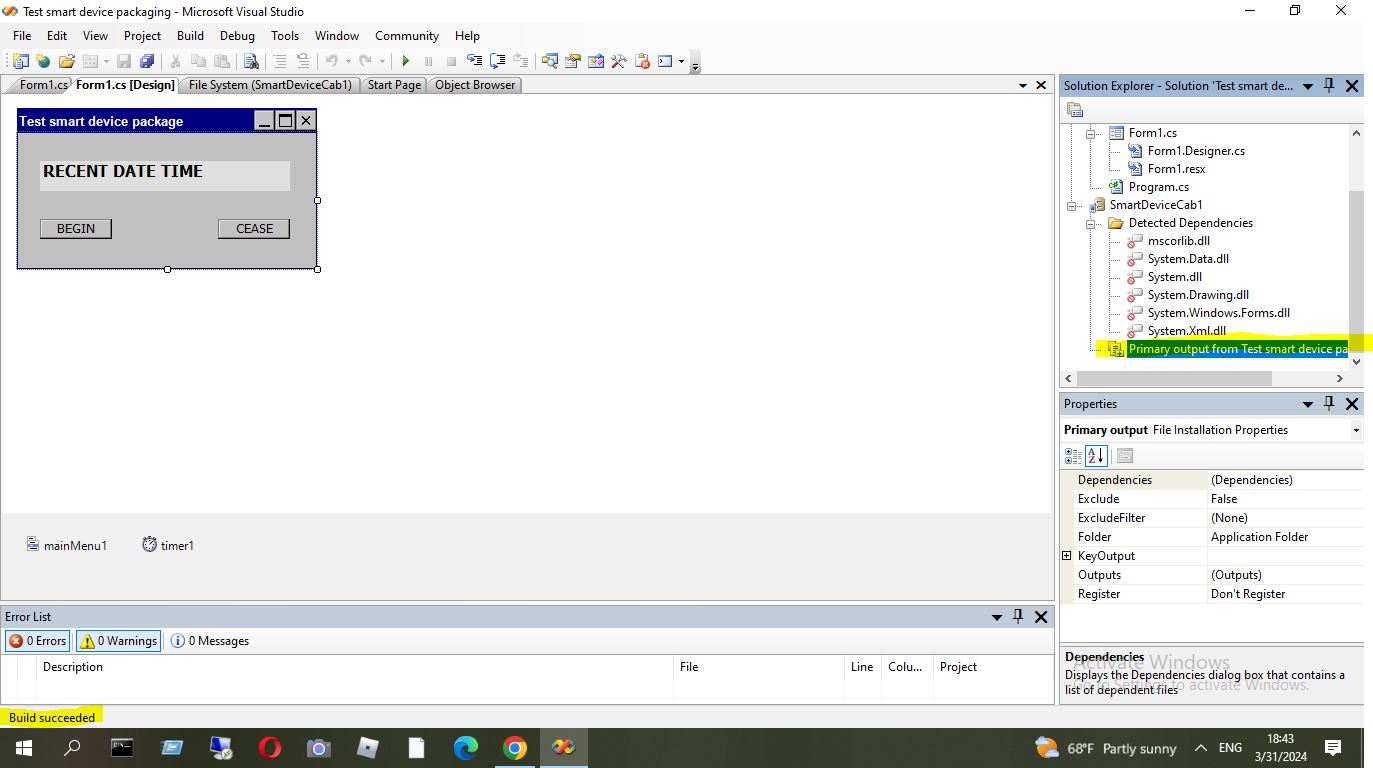The image size is (1373, 768).
Task: Click the Solution Explorer toolbar icon
Action: [x=550, y=61]
